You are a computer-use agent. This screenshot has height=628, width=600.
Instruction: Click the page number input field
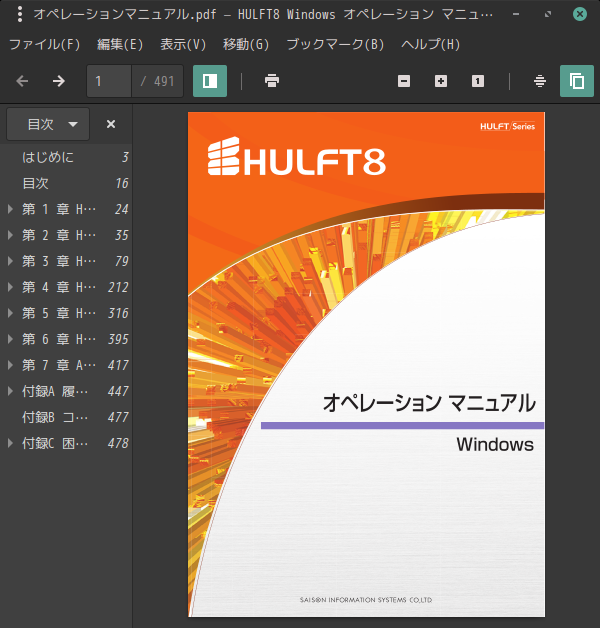click(109, 81)
